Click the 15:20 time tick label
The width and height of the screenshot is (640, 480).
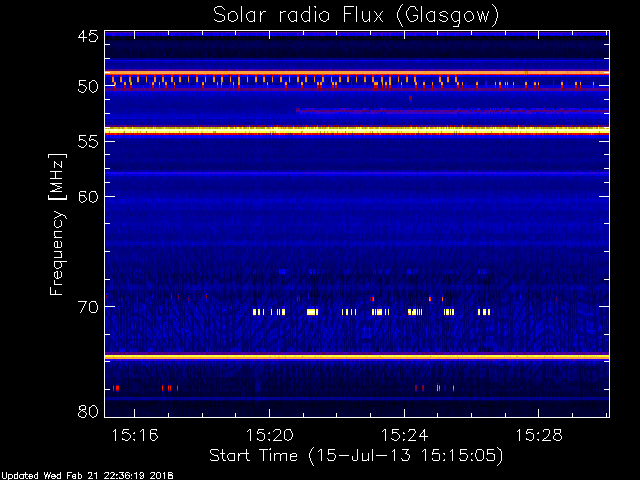pos(269,436)
